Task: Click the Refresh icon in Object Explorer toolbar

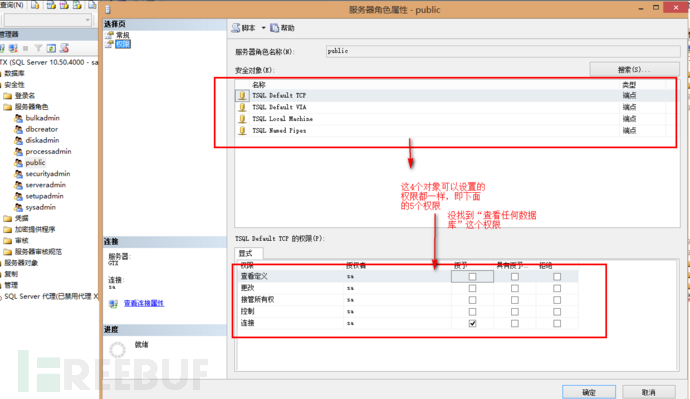Action: (51, 48)
